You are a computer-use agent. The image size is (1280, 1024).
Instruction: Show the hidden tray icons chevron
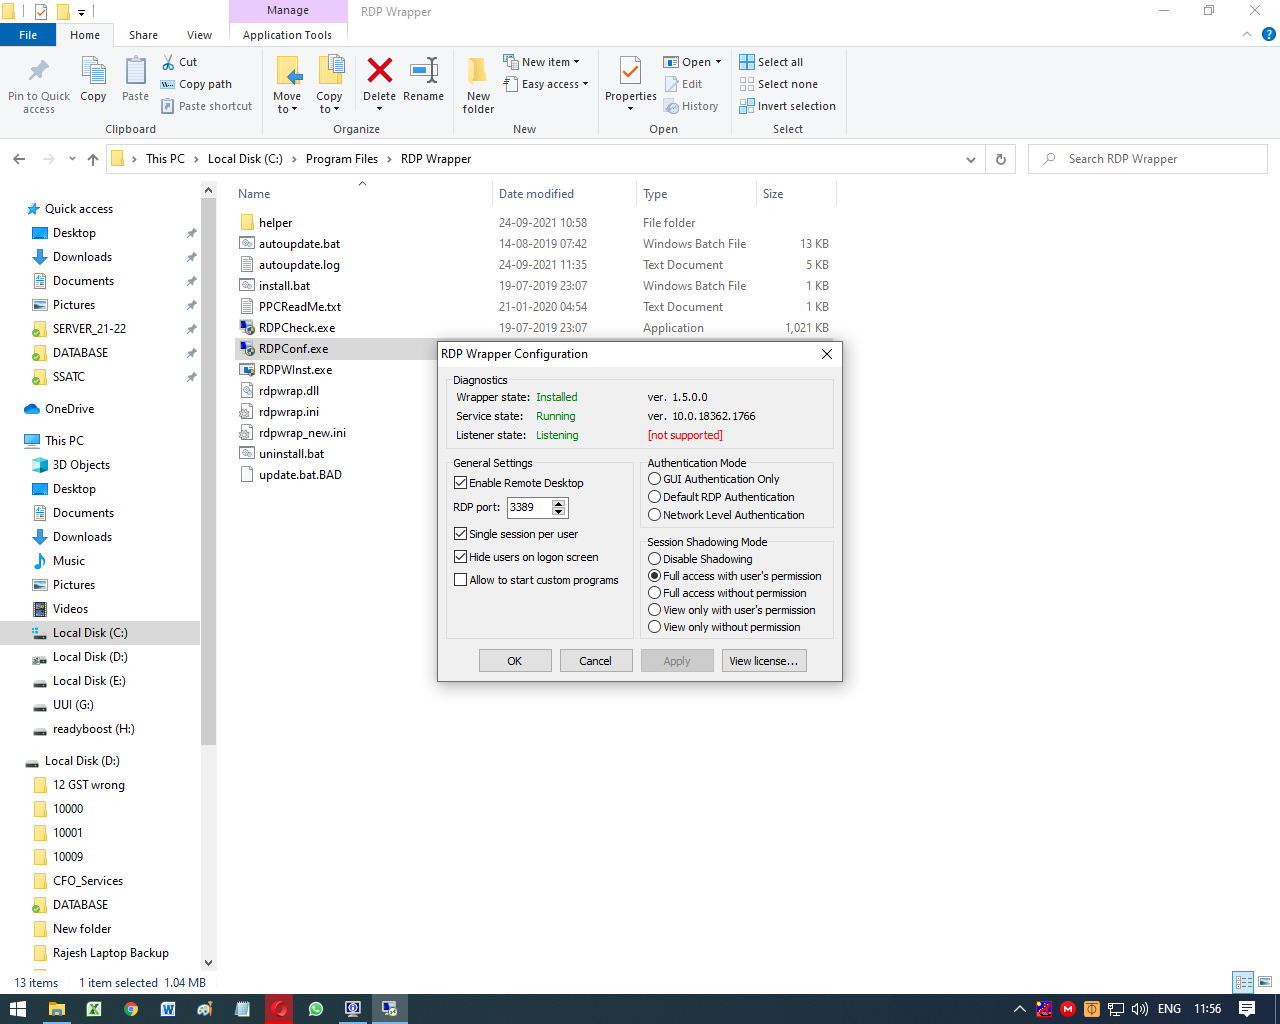pos(1019,1009)
